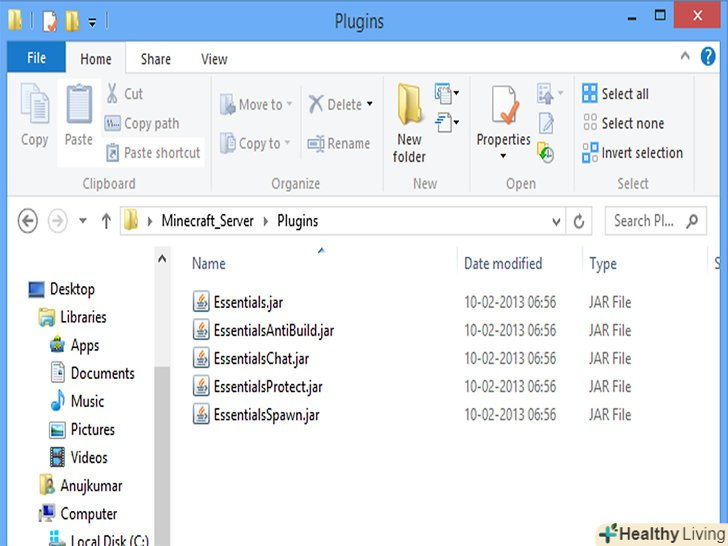
Task: Open the Documents library
Action: tap(102, 373)
